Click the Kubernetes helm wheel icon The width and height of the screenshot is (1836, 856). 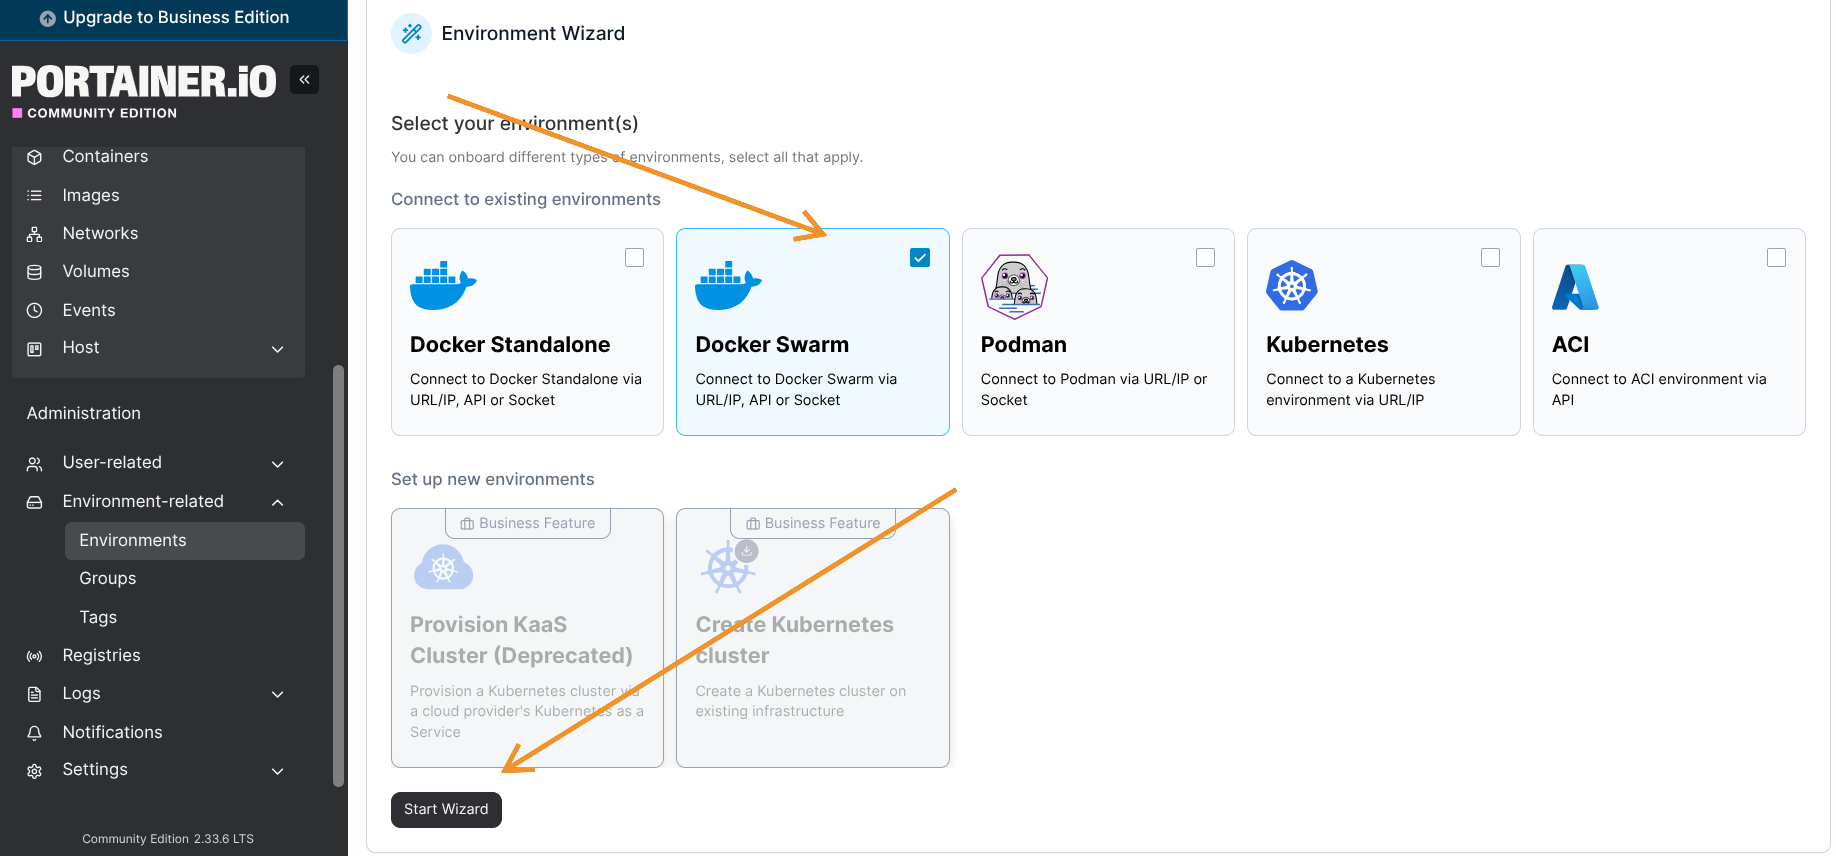(1291, 287)
